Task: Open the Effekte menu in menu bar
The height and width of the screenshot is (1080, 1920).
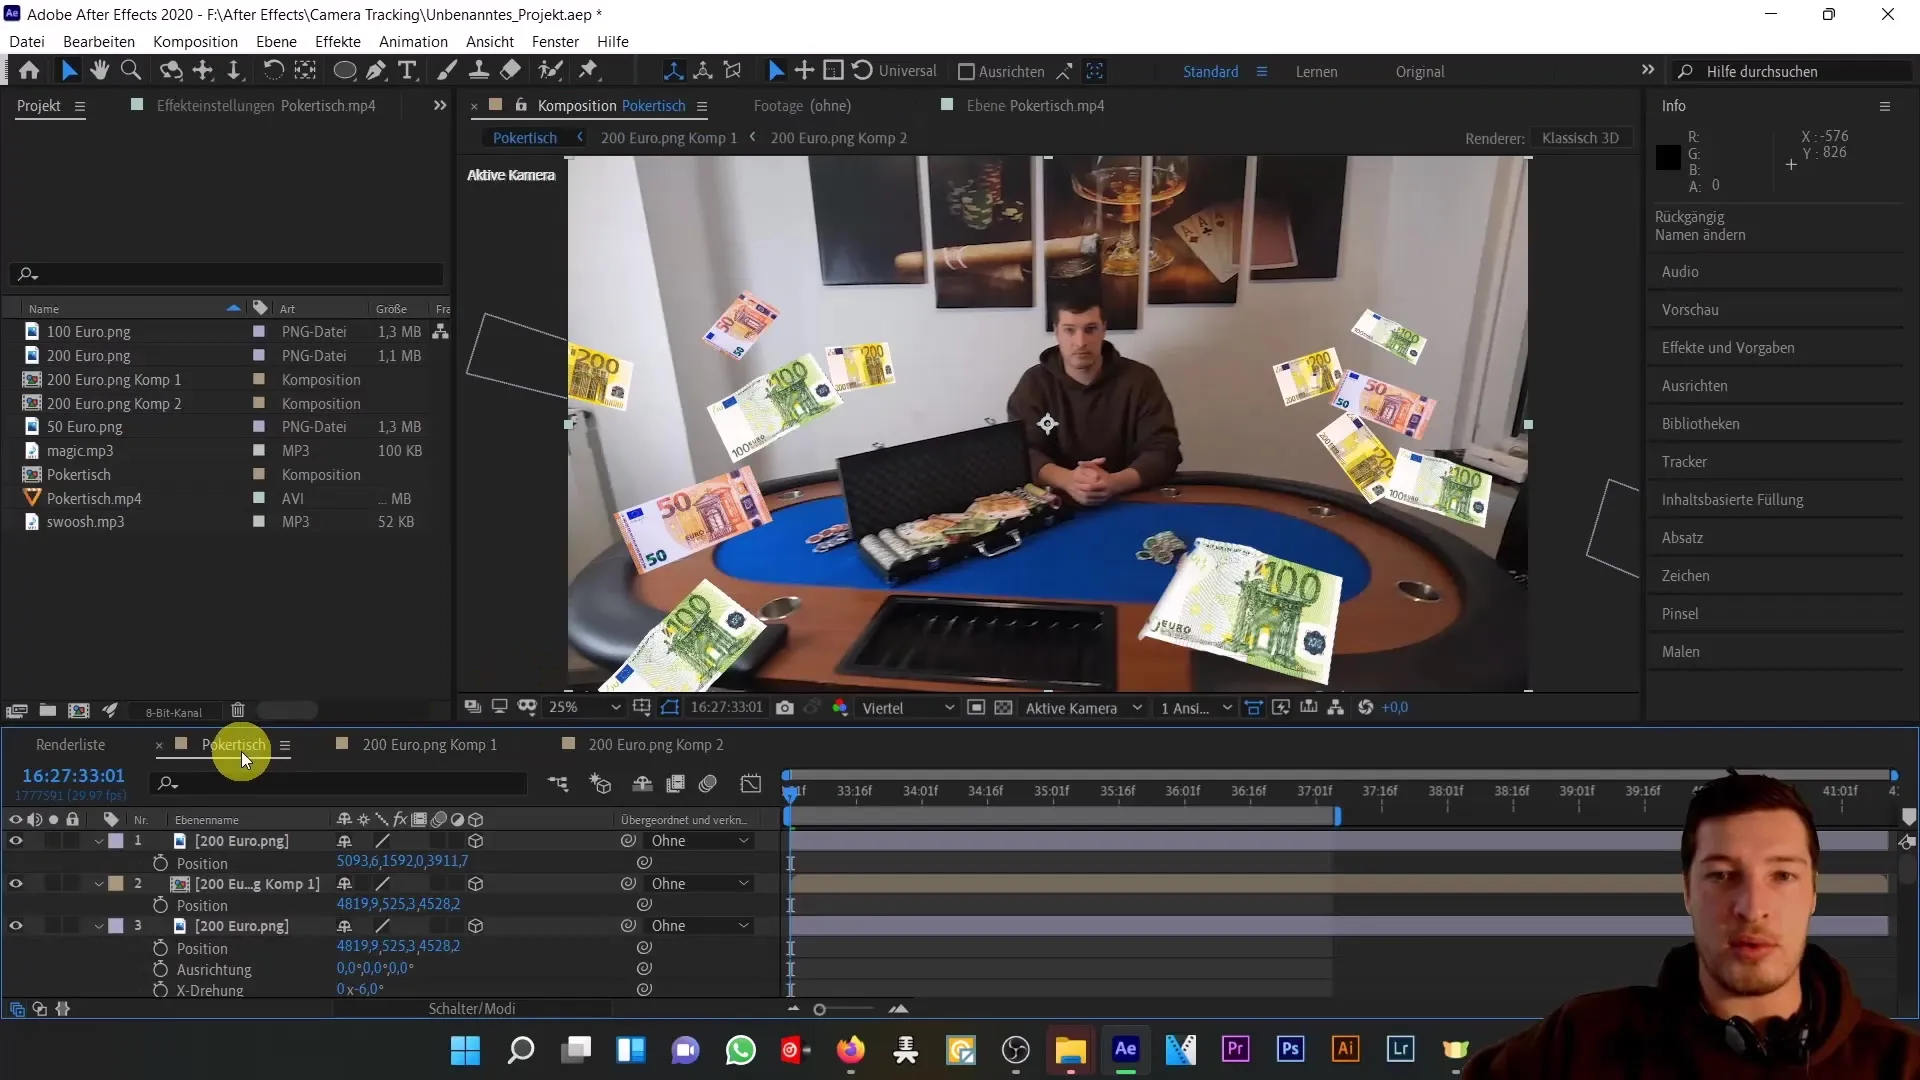Action: pos(338,41)
